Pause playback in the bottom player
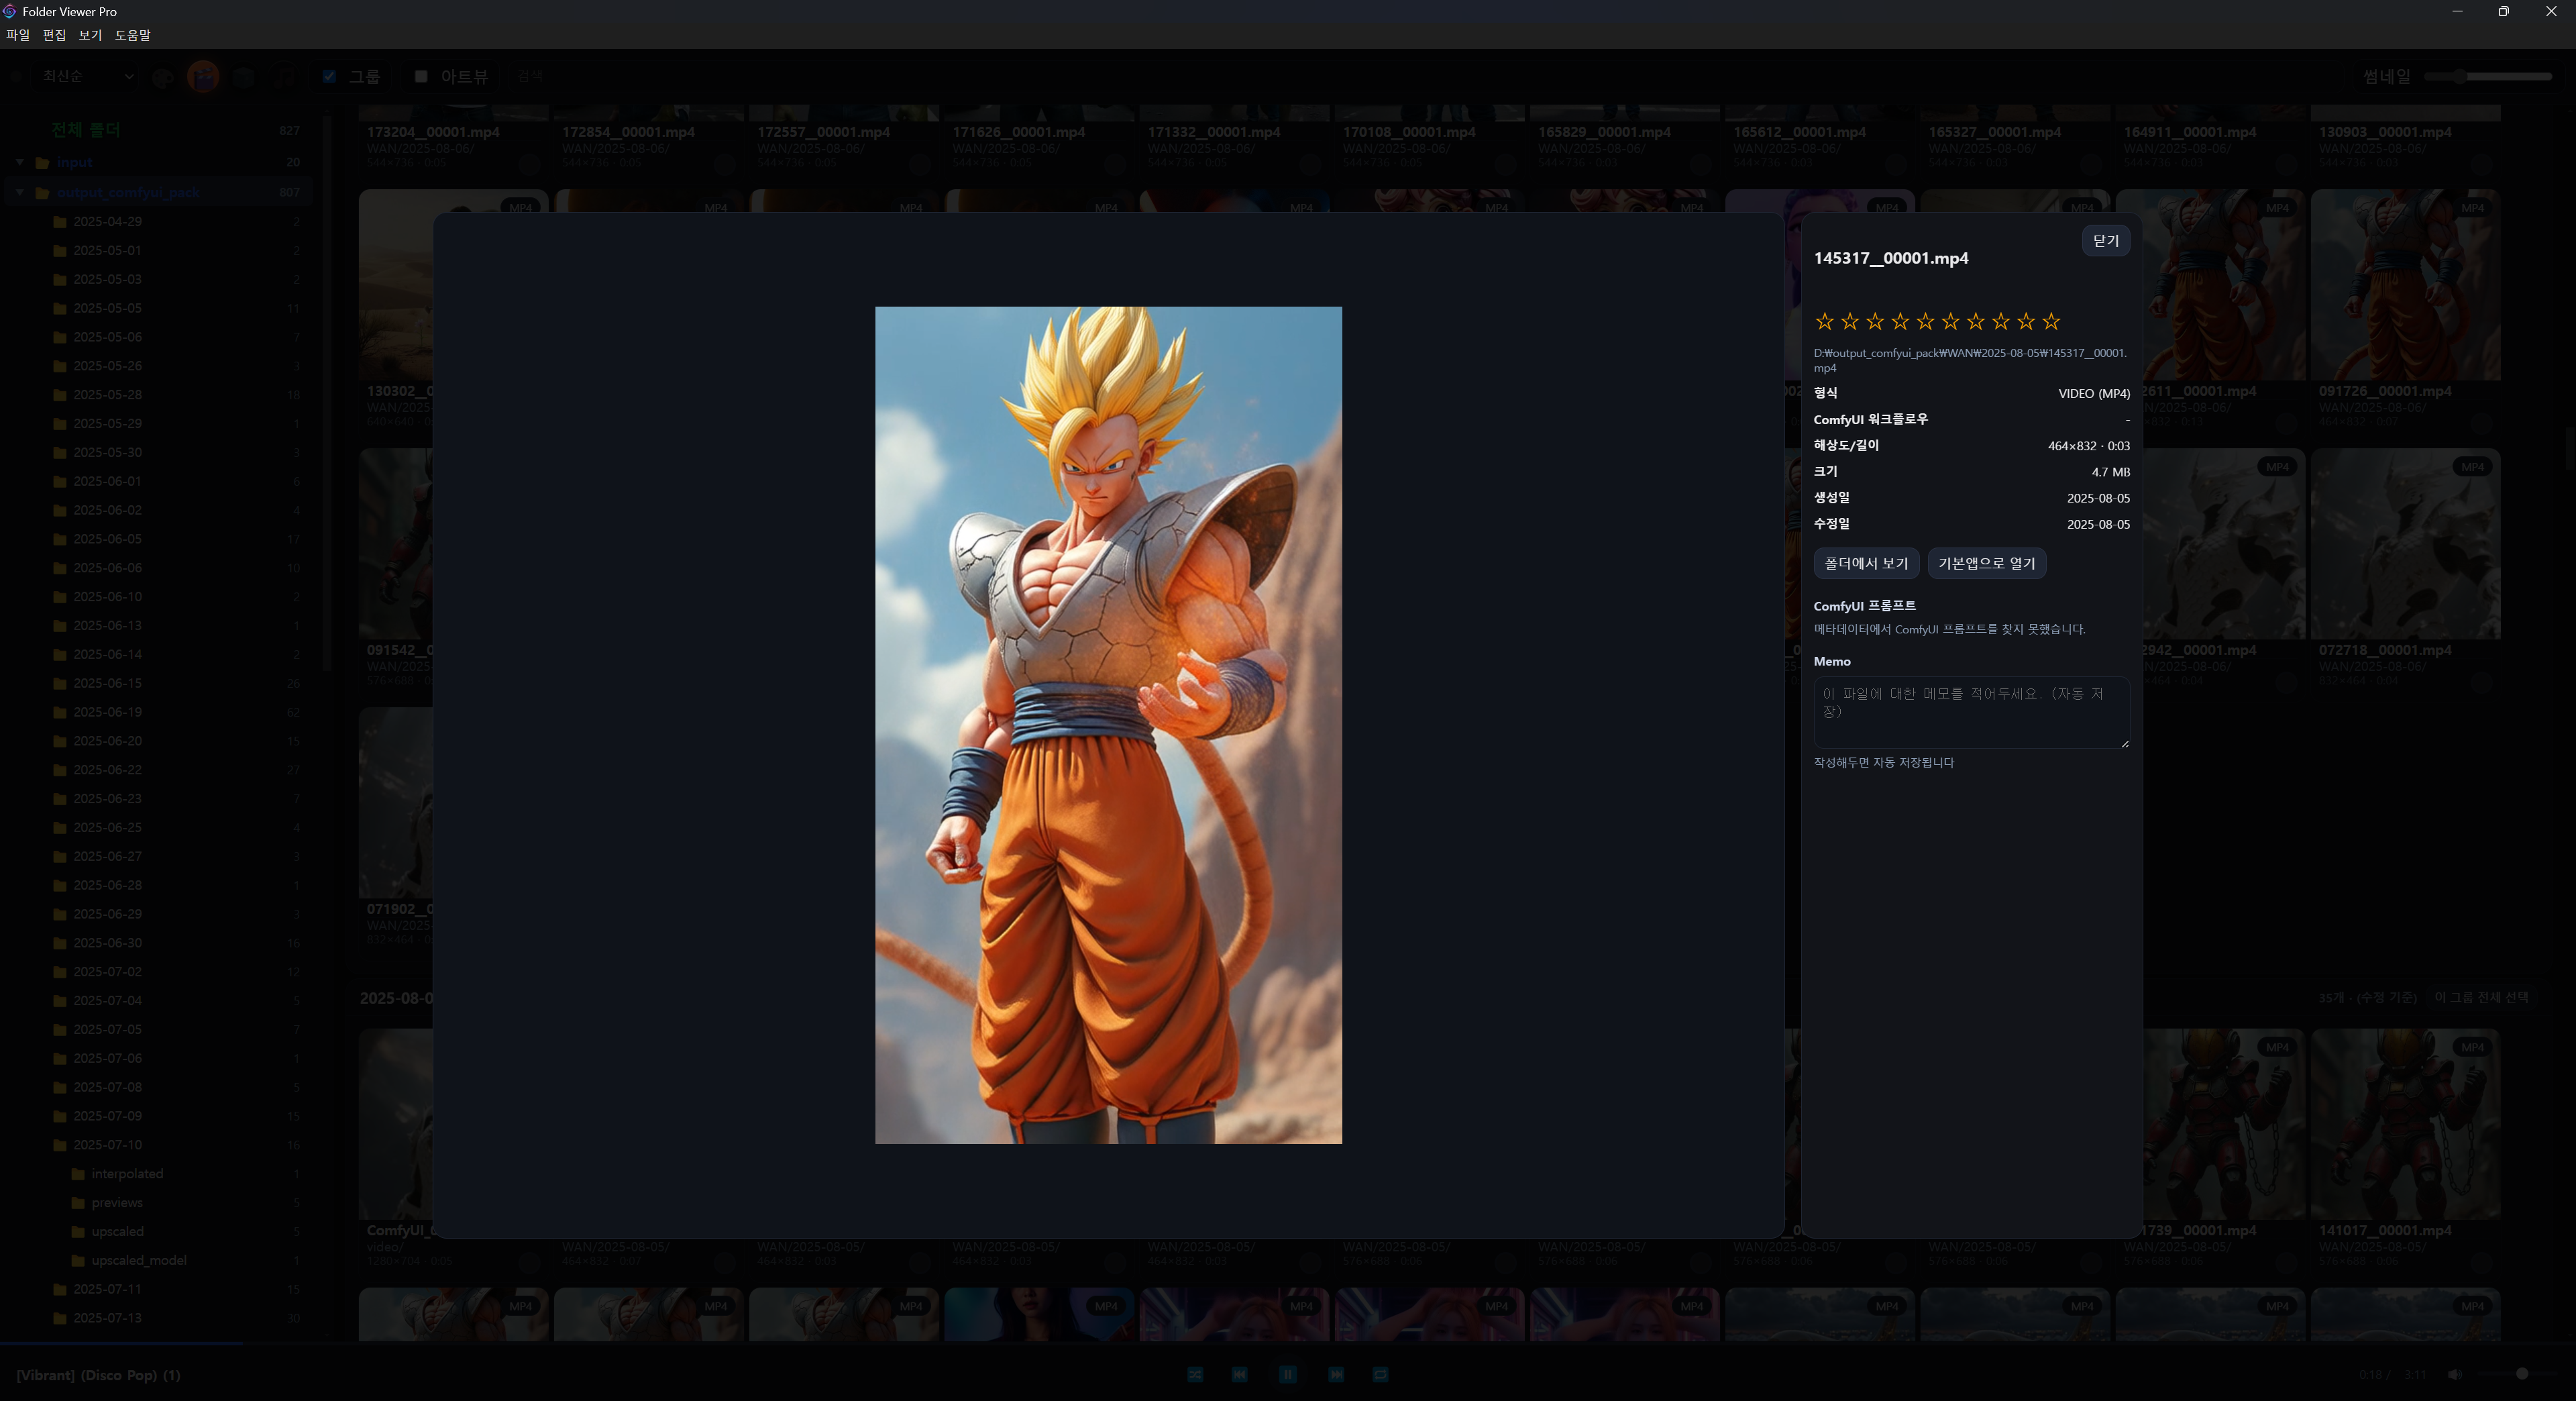This screenshot has width=2576, height=1401. click(x=1287, y=1374)
